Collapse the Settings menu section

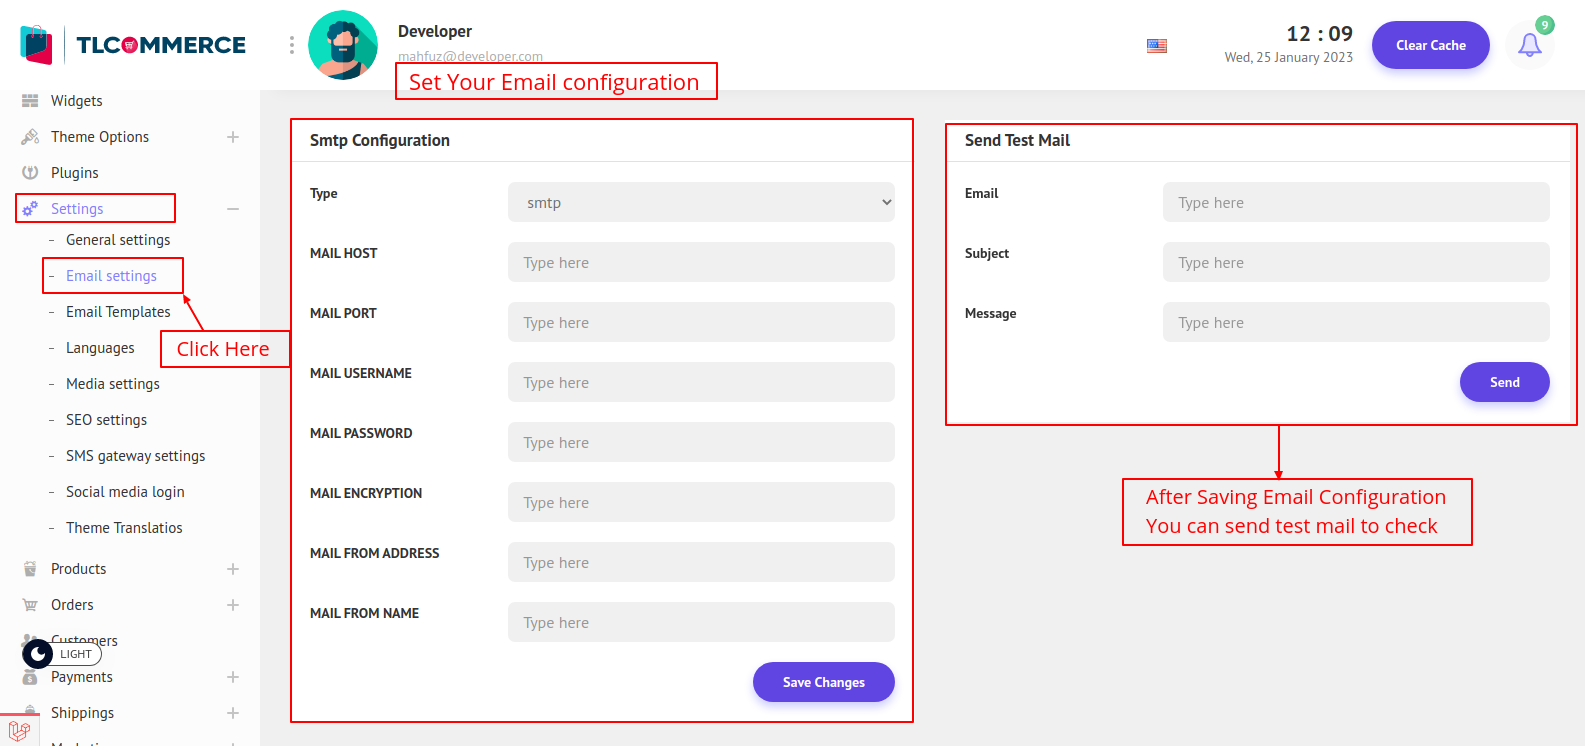[233, 209]
